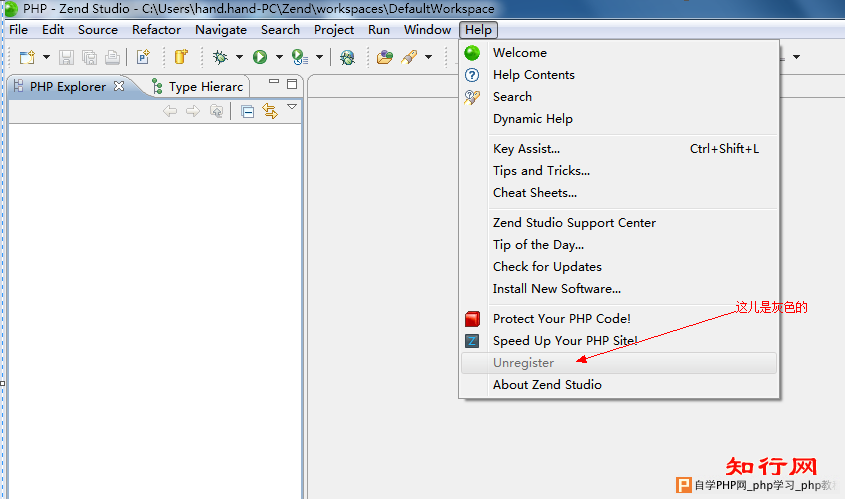The height and width of the screenshot is (499, 845).
Task: Click the Debug bug icon
Action: click(x=220, y=57)
